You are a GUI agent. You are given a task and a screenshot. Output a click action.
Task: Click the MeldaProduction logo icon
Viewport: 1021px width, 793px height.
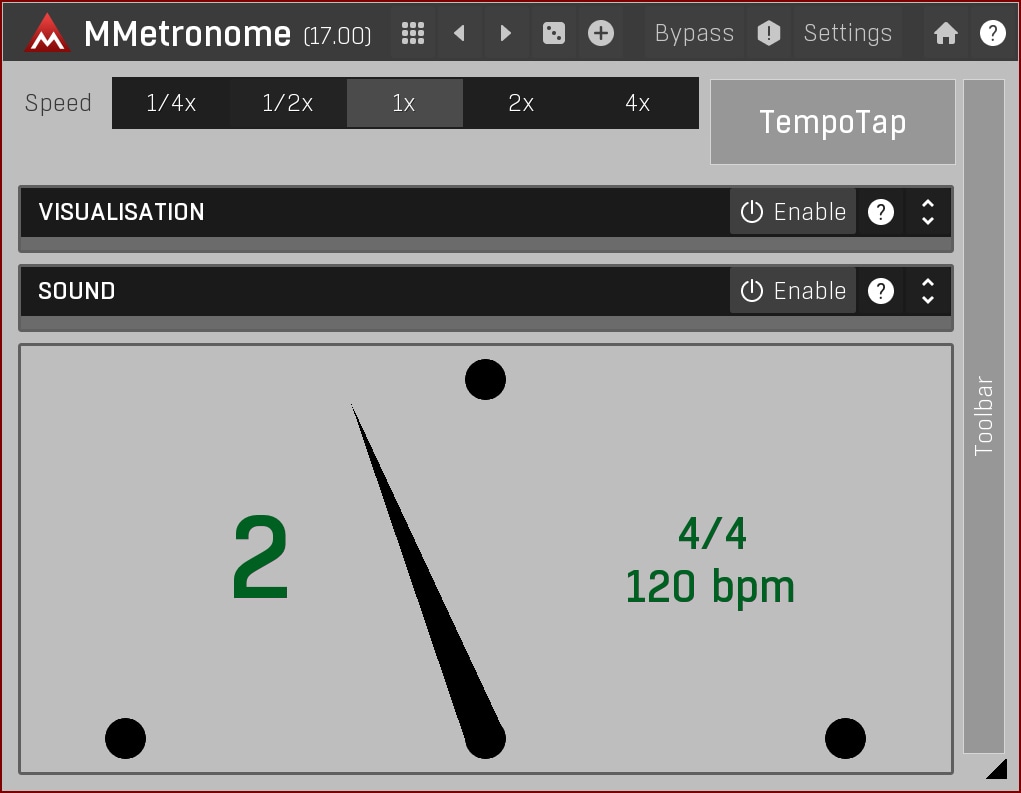(47, 34)
